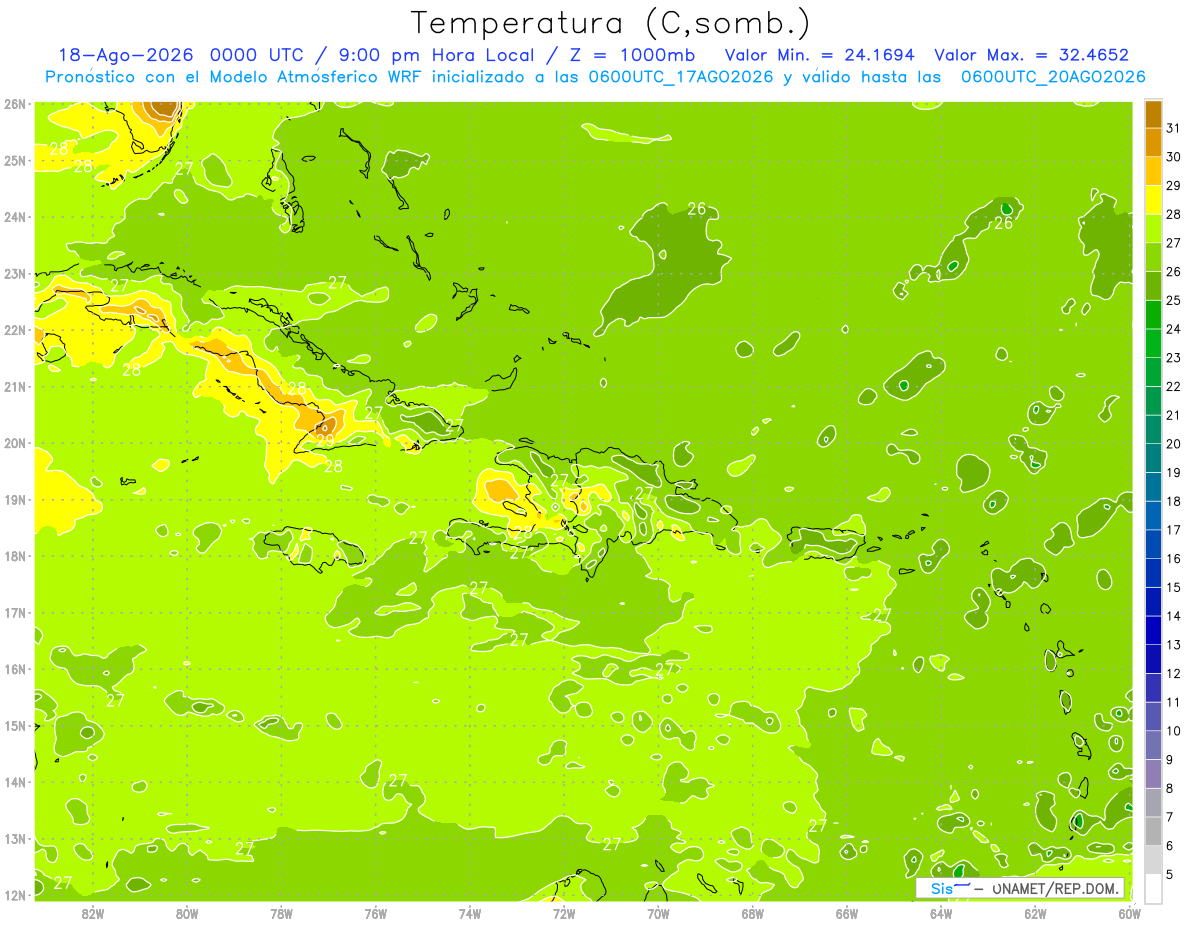Screen dimensions: 1200x927
Task: Click legend value 25 on color scale
Action: pos(1173,300)
